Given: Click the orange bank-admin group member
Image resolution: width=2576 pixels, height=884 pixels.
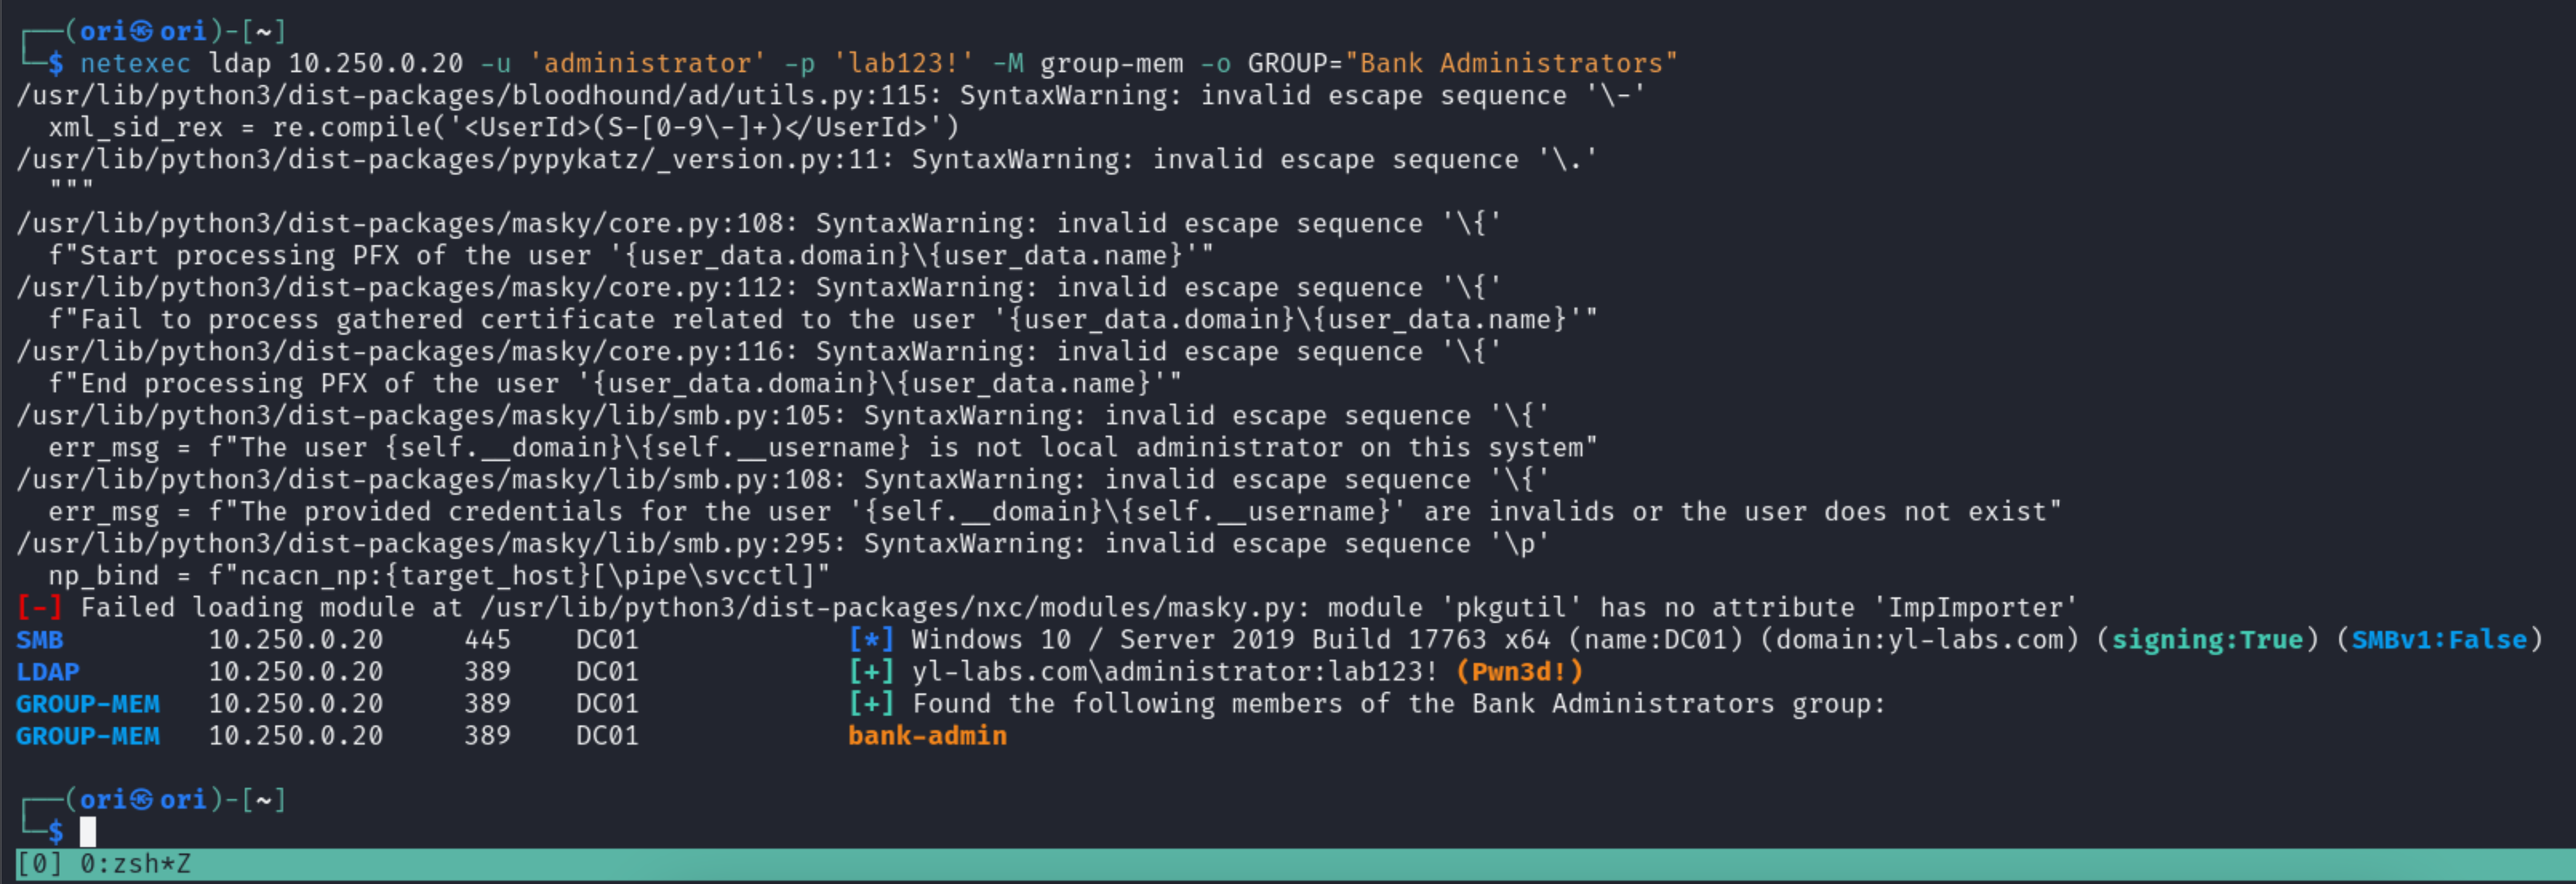Looking at the screenshot, I should [x=927, y=736].
